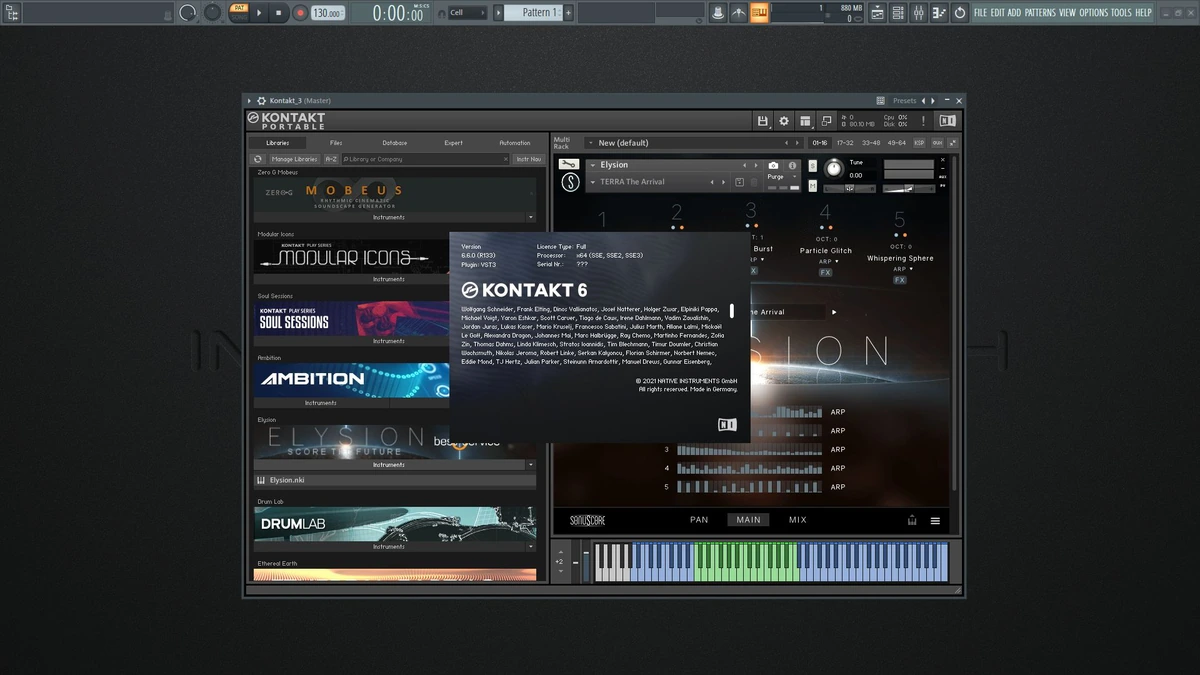Click the save snapshot icon
Screen dimensions: 1200x675
pos(739,182)
